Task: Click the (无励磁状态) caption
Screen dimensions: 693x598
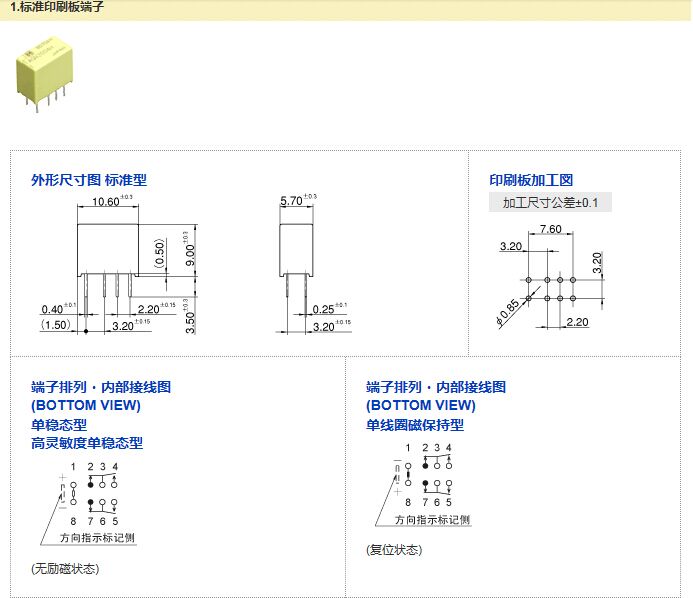Action: pos(65,568)
